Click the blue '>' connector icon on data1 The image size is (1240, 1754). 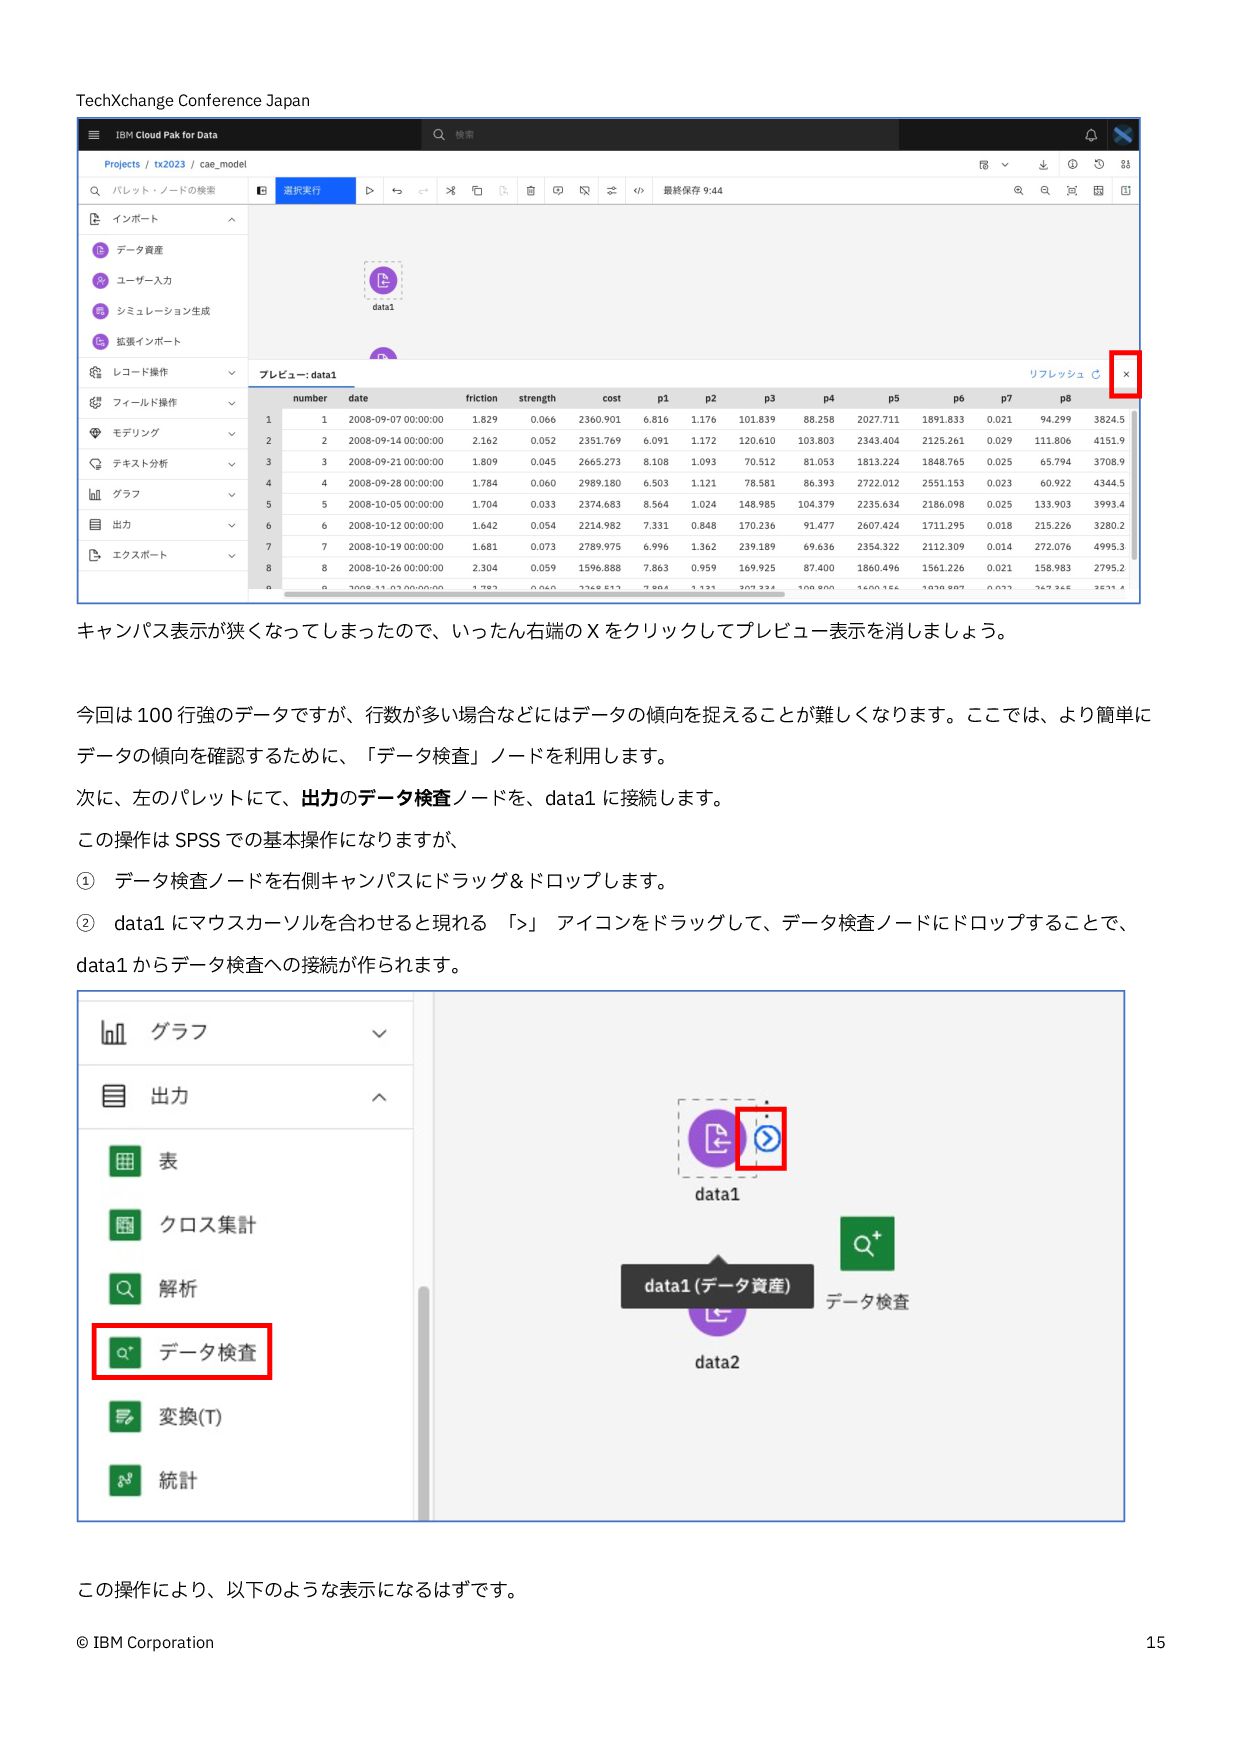click(x=767, y=1138)
